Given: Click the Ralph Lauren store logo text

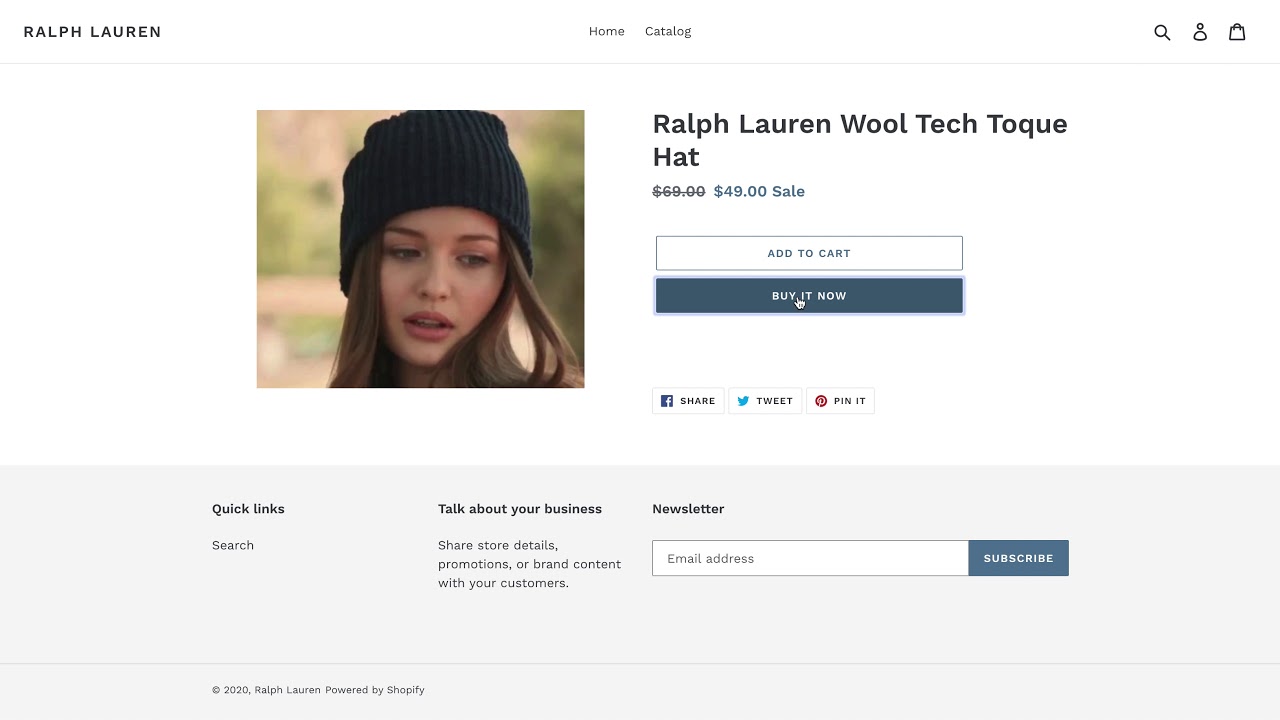Looking at the screenshot, I should (92, 32).
